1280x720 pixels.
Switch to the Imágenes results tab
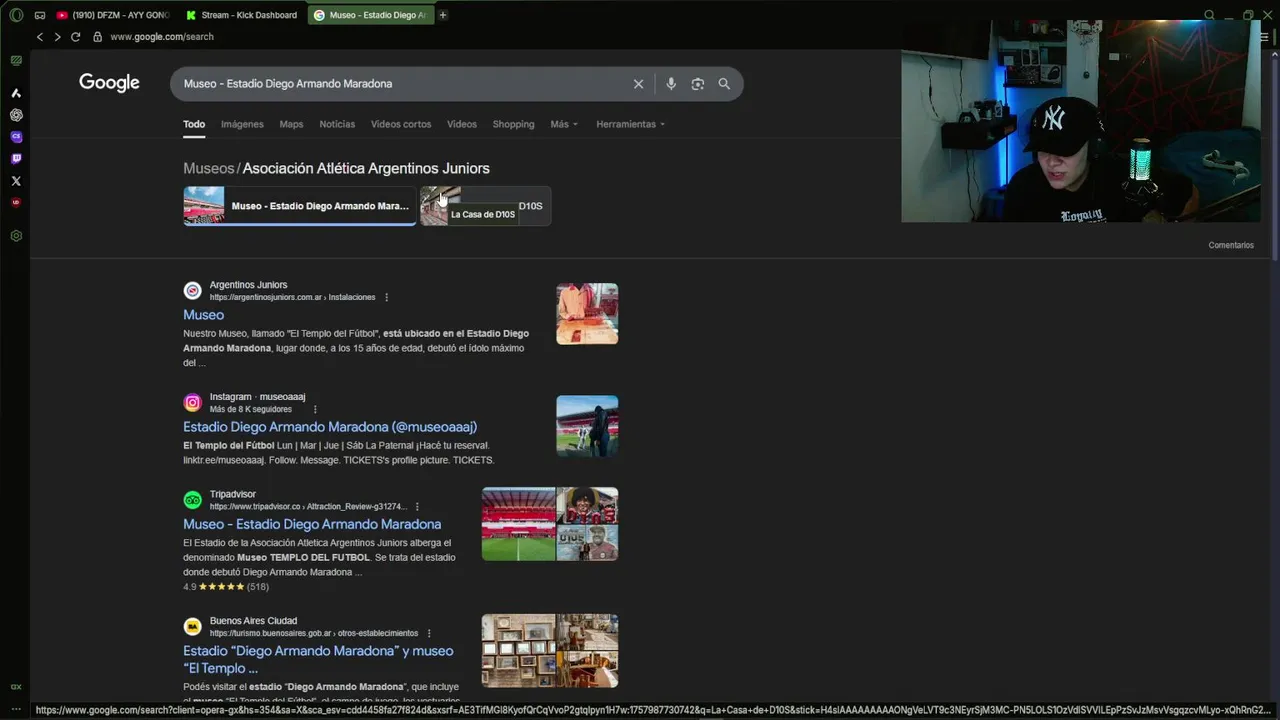point(242,124)
